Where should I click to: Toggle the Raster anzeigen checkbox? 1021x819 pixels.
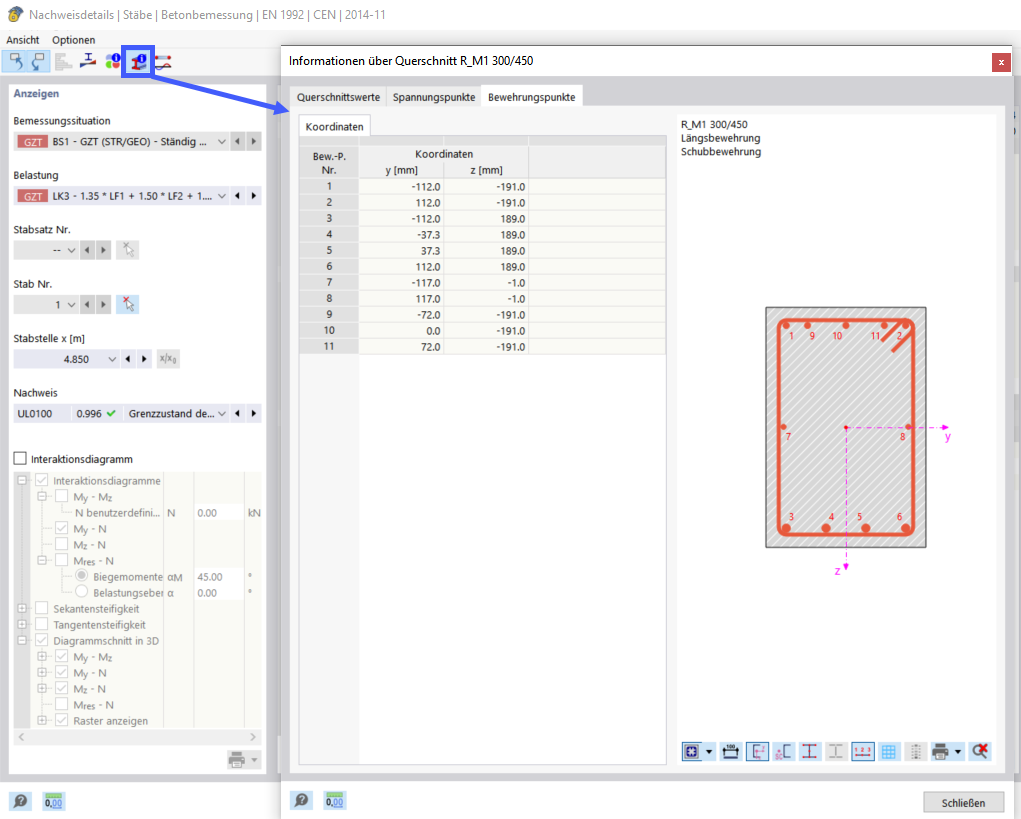[62, 720]
